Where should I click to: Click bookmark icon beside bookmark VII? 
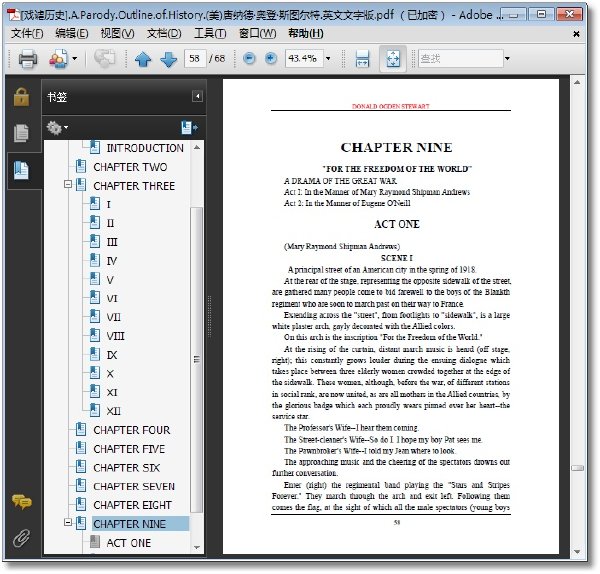(95, 316)
